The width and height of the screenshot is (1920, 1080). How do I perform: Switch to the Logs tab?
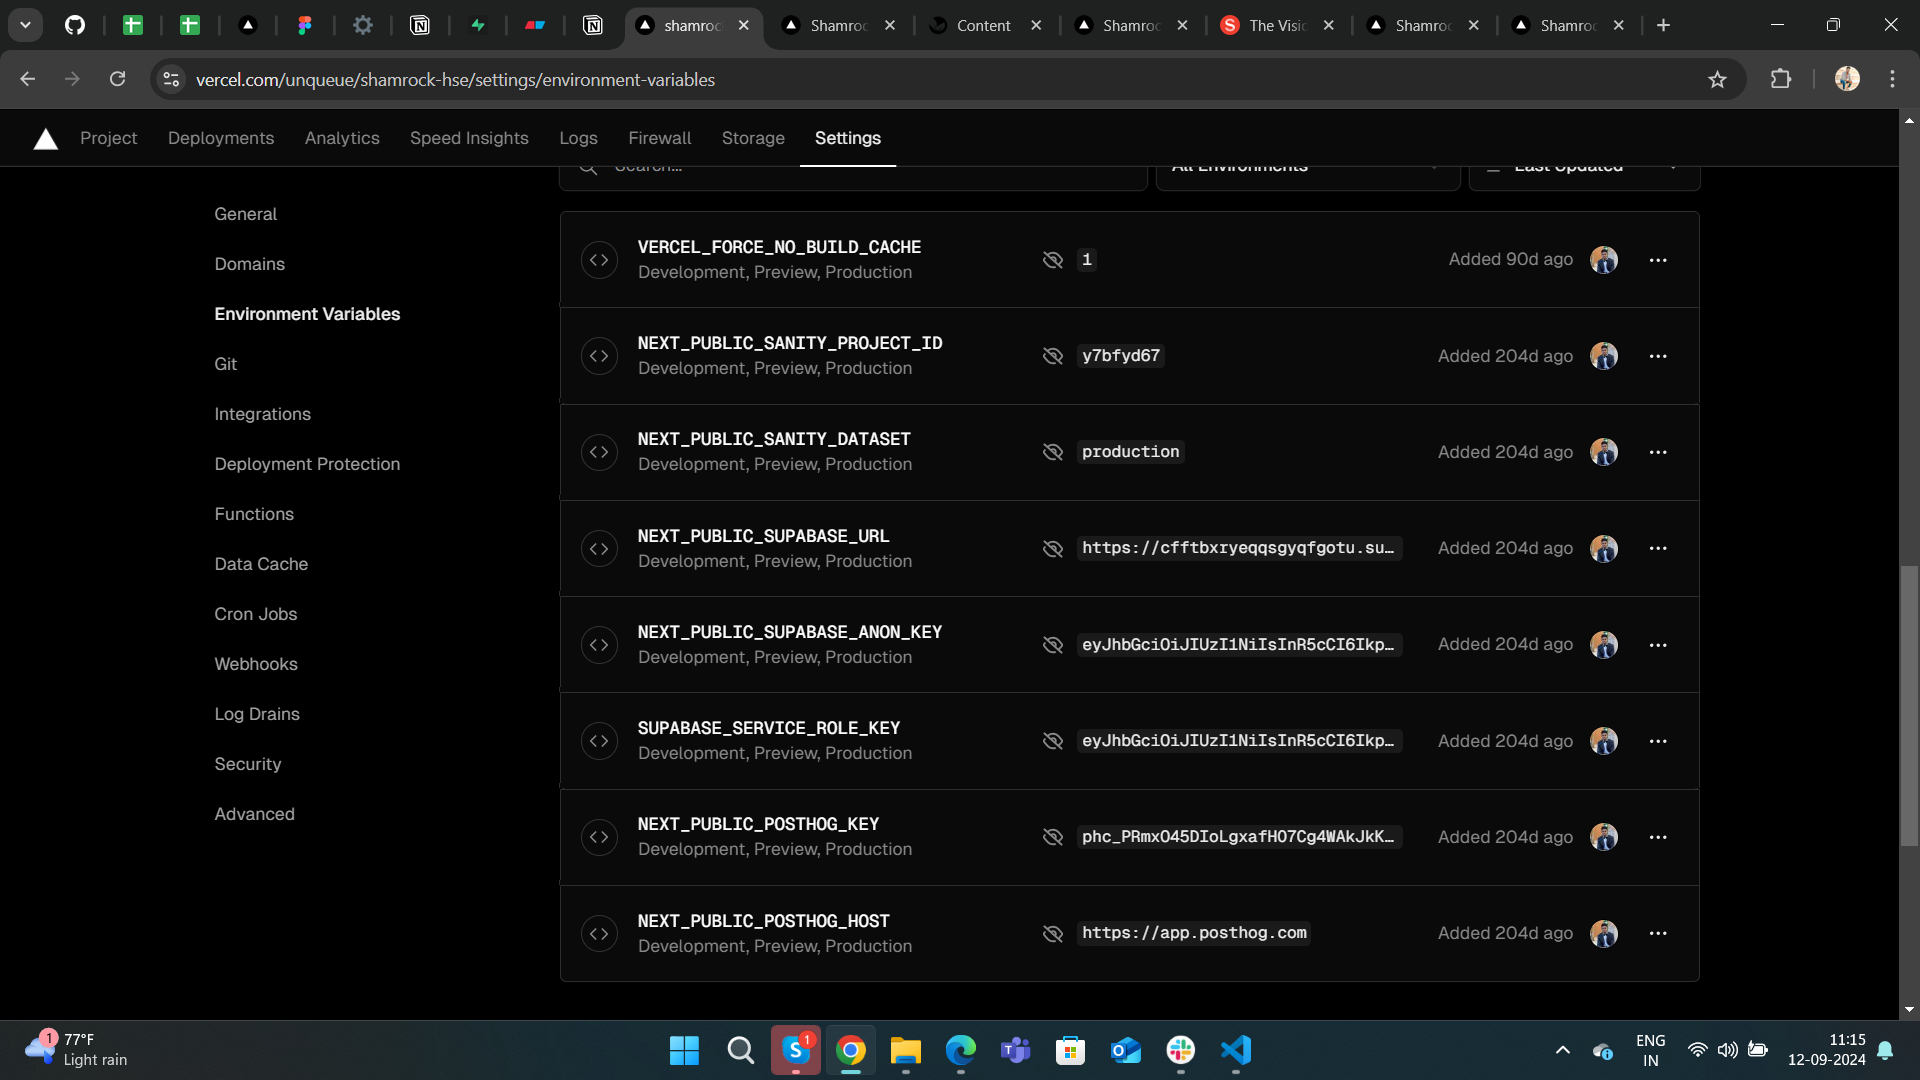pos(578,138)
